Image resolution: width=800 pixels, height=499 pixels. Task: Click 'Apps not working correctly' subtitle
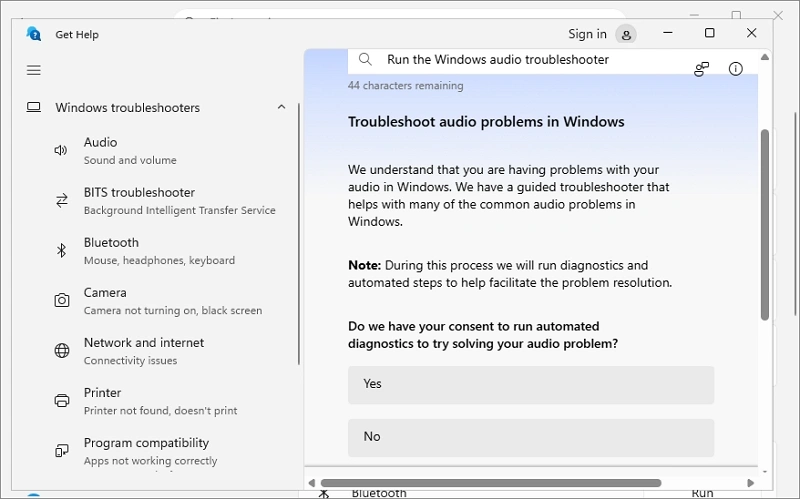click(151, 460)
